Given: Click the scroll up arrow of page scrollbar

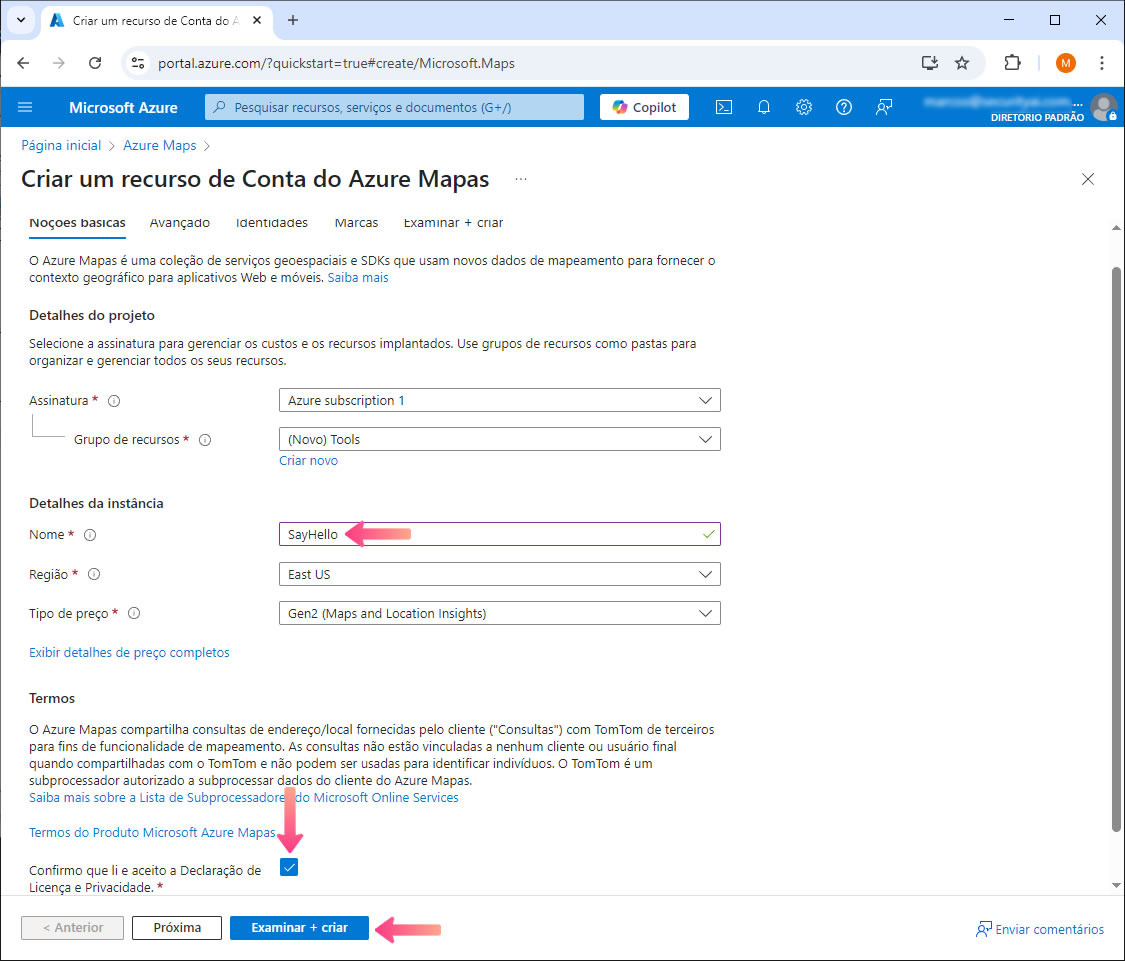Looking at the screenshot, I should [1116, 228].
